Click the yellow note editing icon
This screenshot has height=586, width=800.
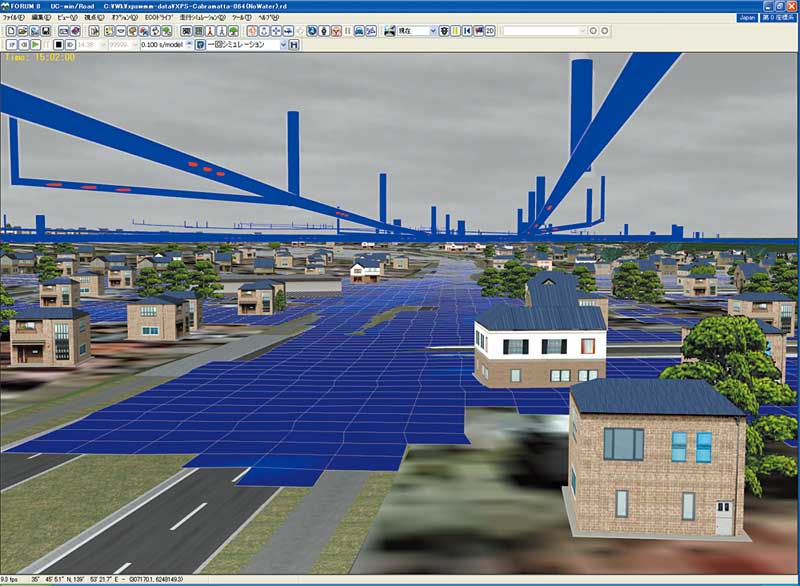coord(109,31)
